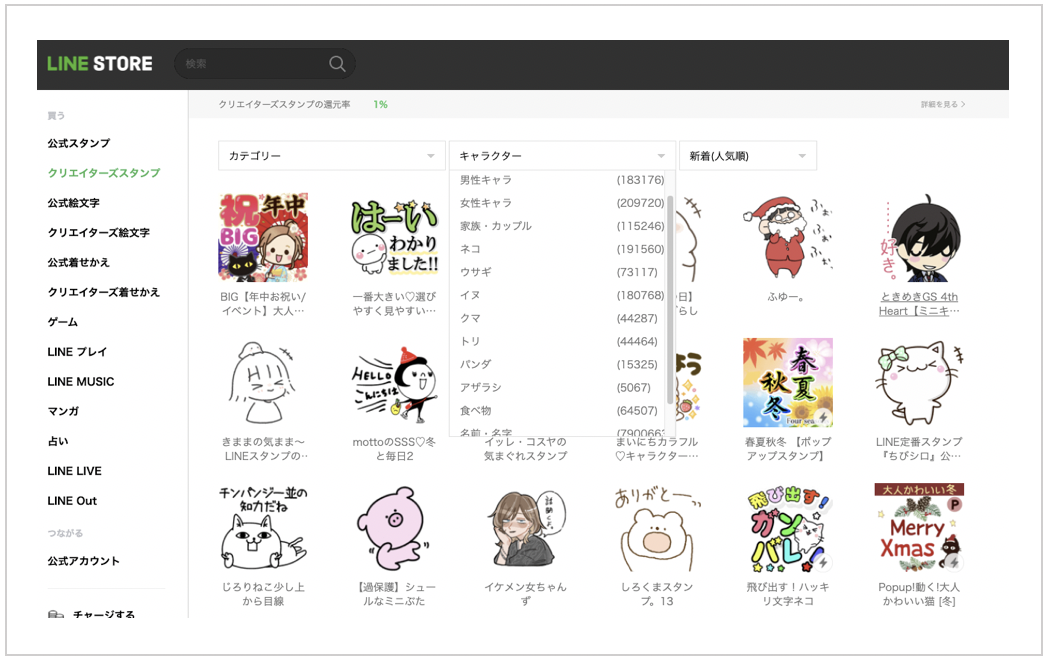This screenshot has width=1050, height=662.
Task: Open クリエイターズ絵文字 section
Action: pyautogui.click(x=98, y=232)
